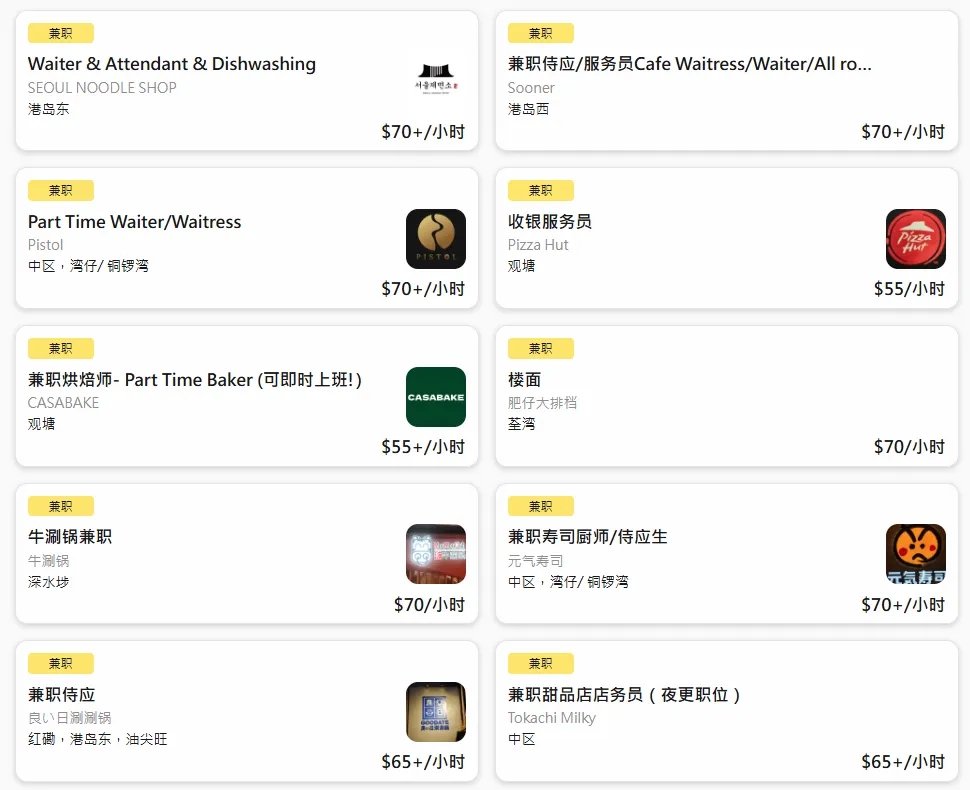Click the Pizza Hut logo
The image size is (970, 790).
tap(915, 239)
